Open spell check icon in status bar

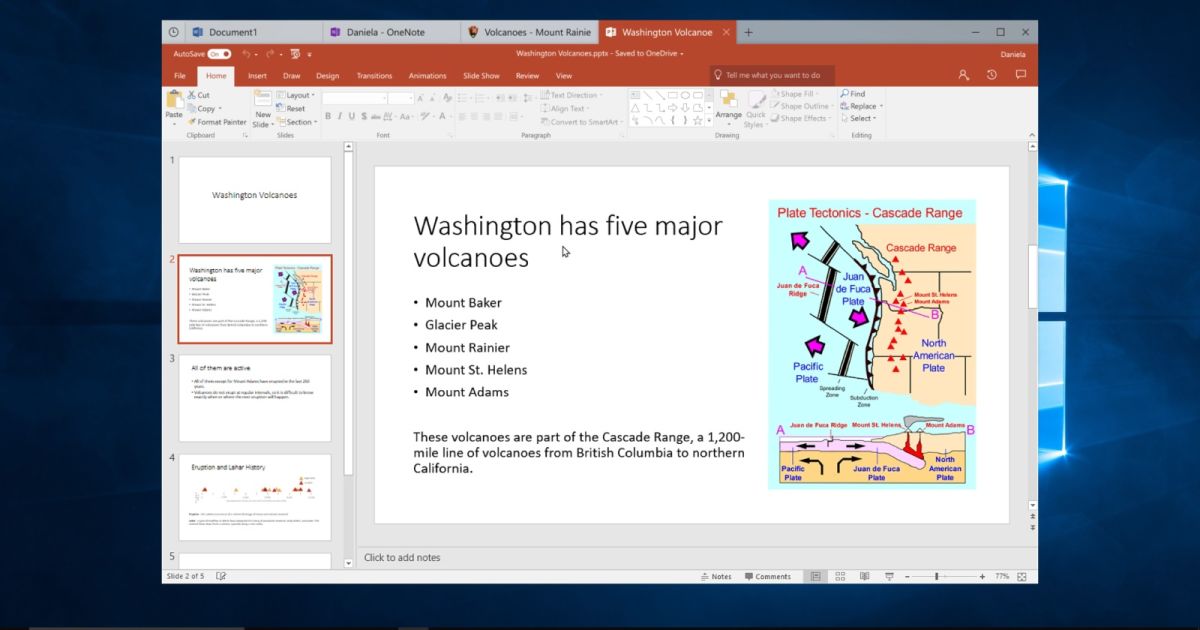click(221, 577)
